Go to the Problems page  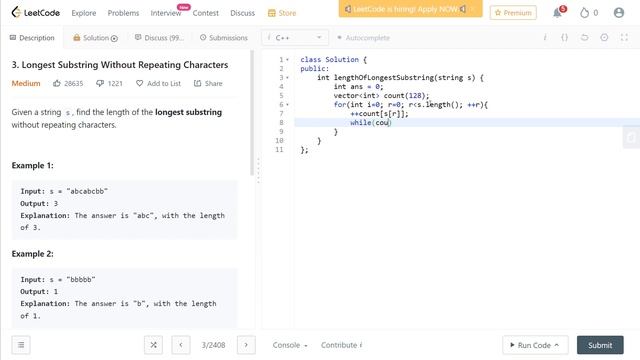coord(123,13)
